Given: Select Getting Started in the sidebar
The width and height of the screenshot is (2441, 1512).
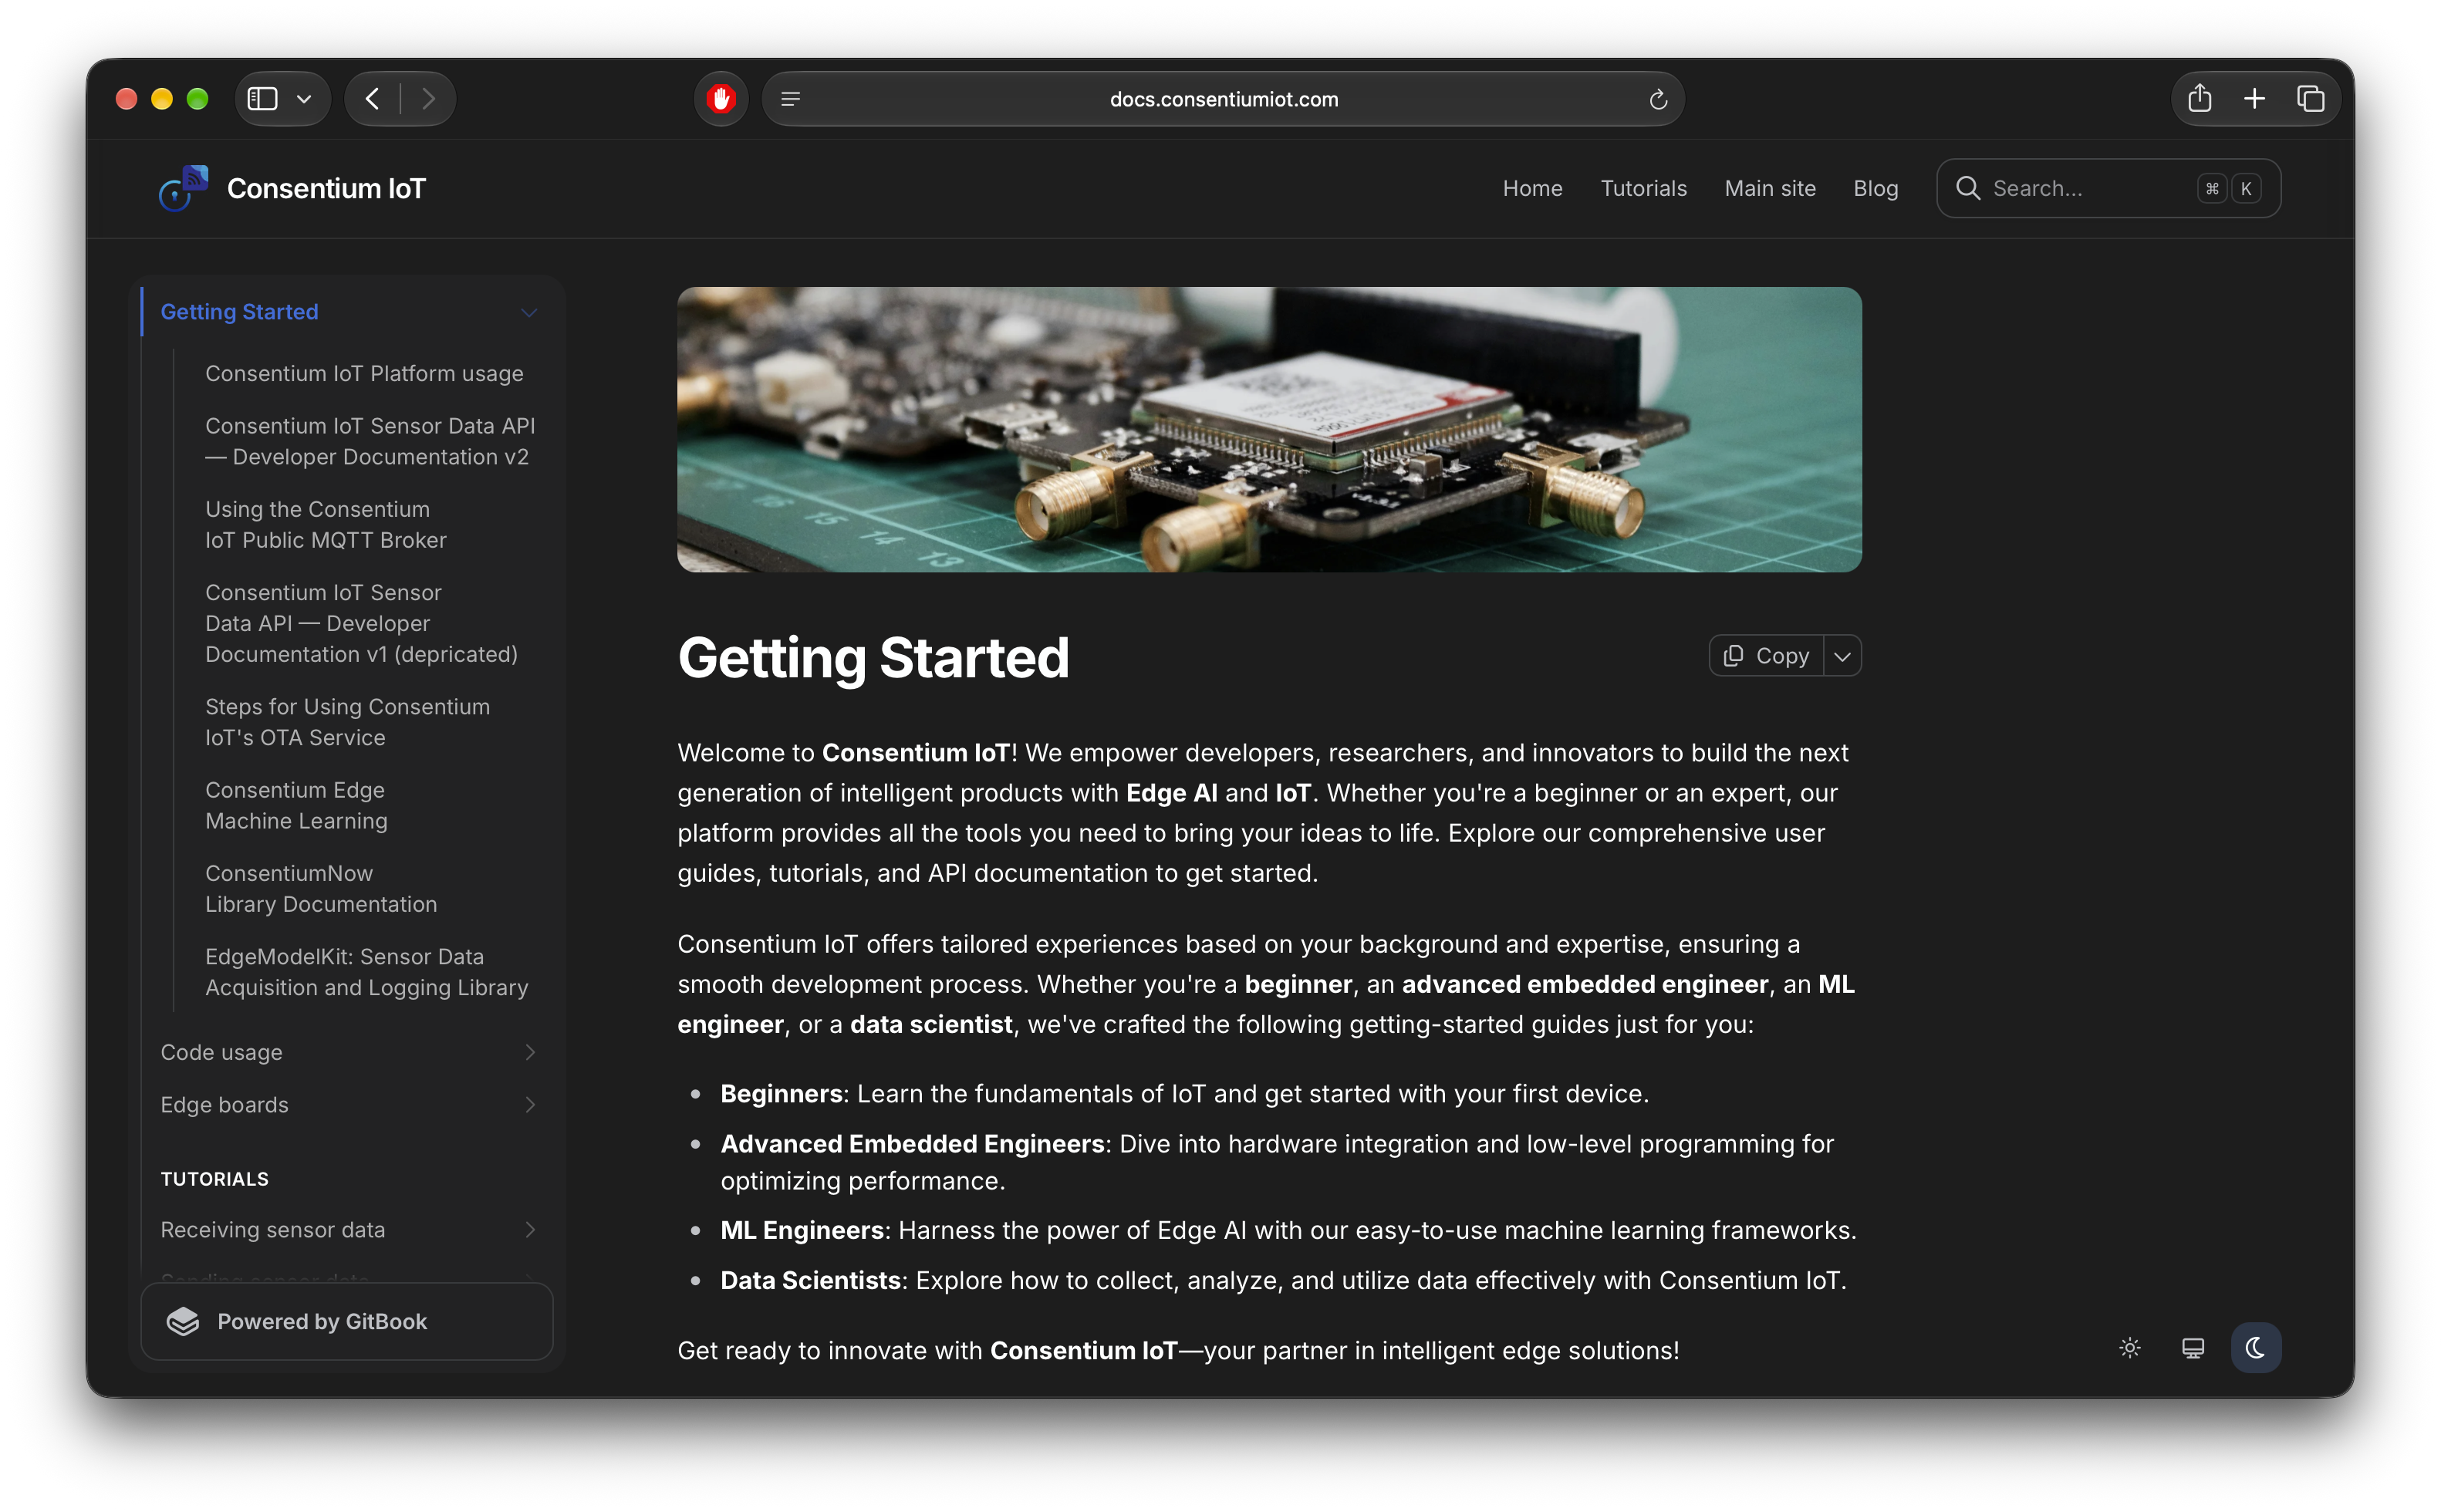Looking at the screenshot, I should click(x=239, y=312).
